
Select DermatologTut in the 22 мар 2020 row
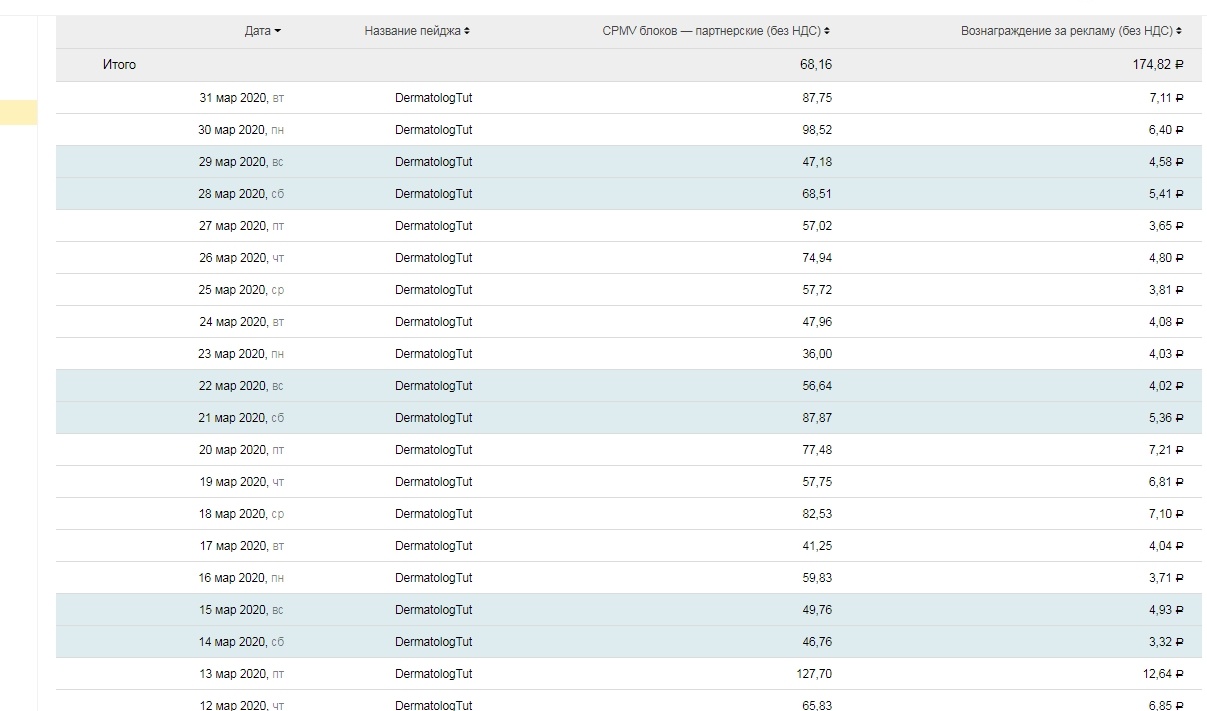pyautogui.click(x=433, y=386)
